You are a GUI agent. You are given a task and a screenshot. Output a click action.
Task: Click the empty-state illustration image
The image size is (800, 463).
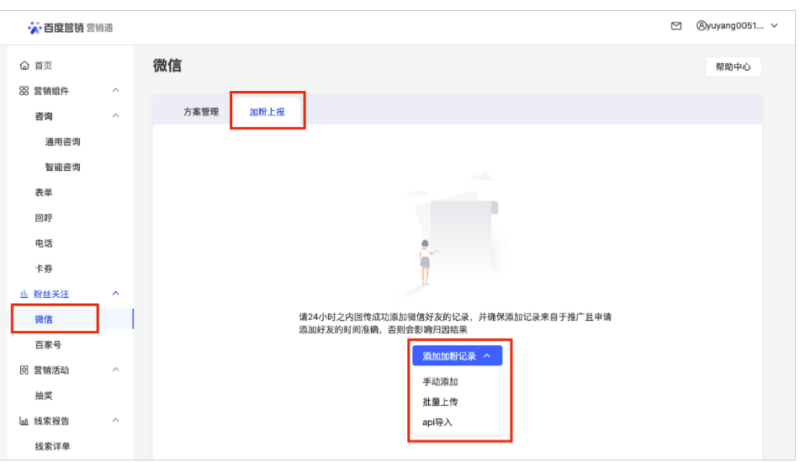(x=452, y=235)
